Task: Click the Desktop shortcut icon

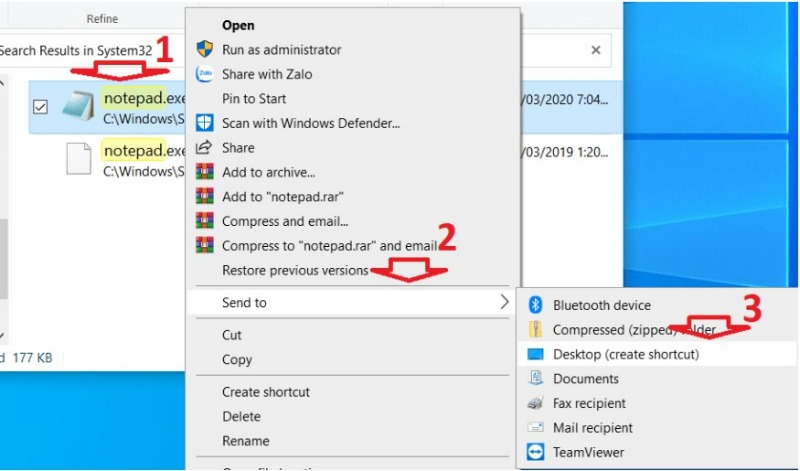Action: (x=536, y=354)
